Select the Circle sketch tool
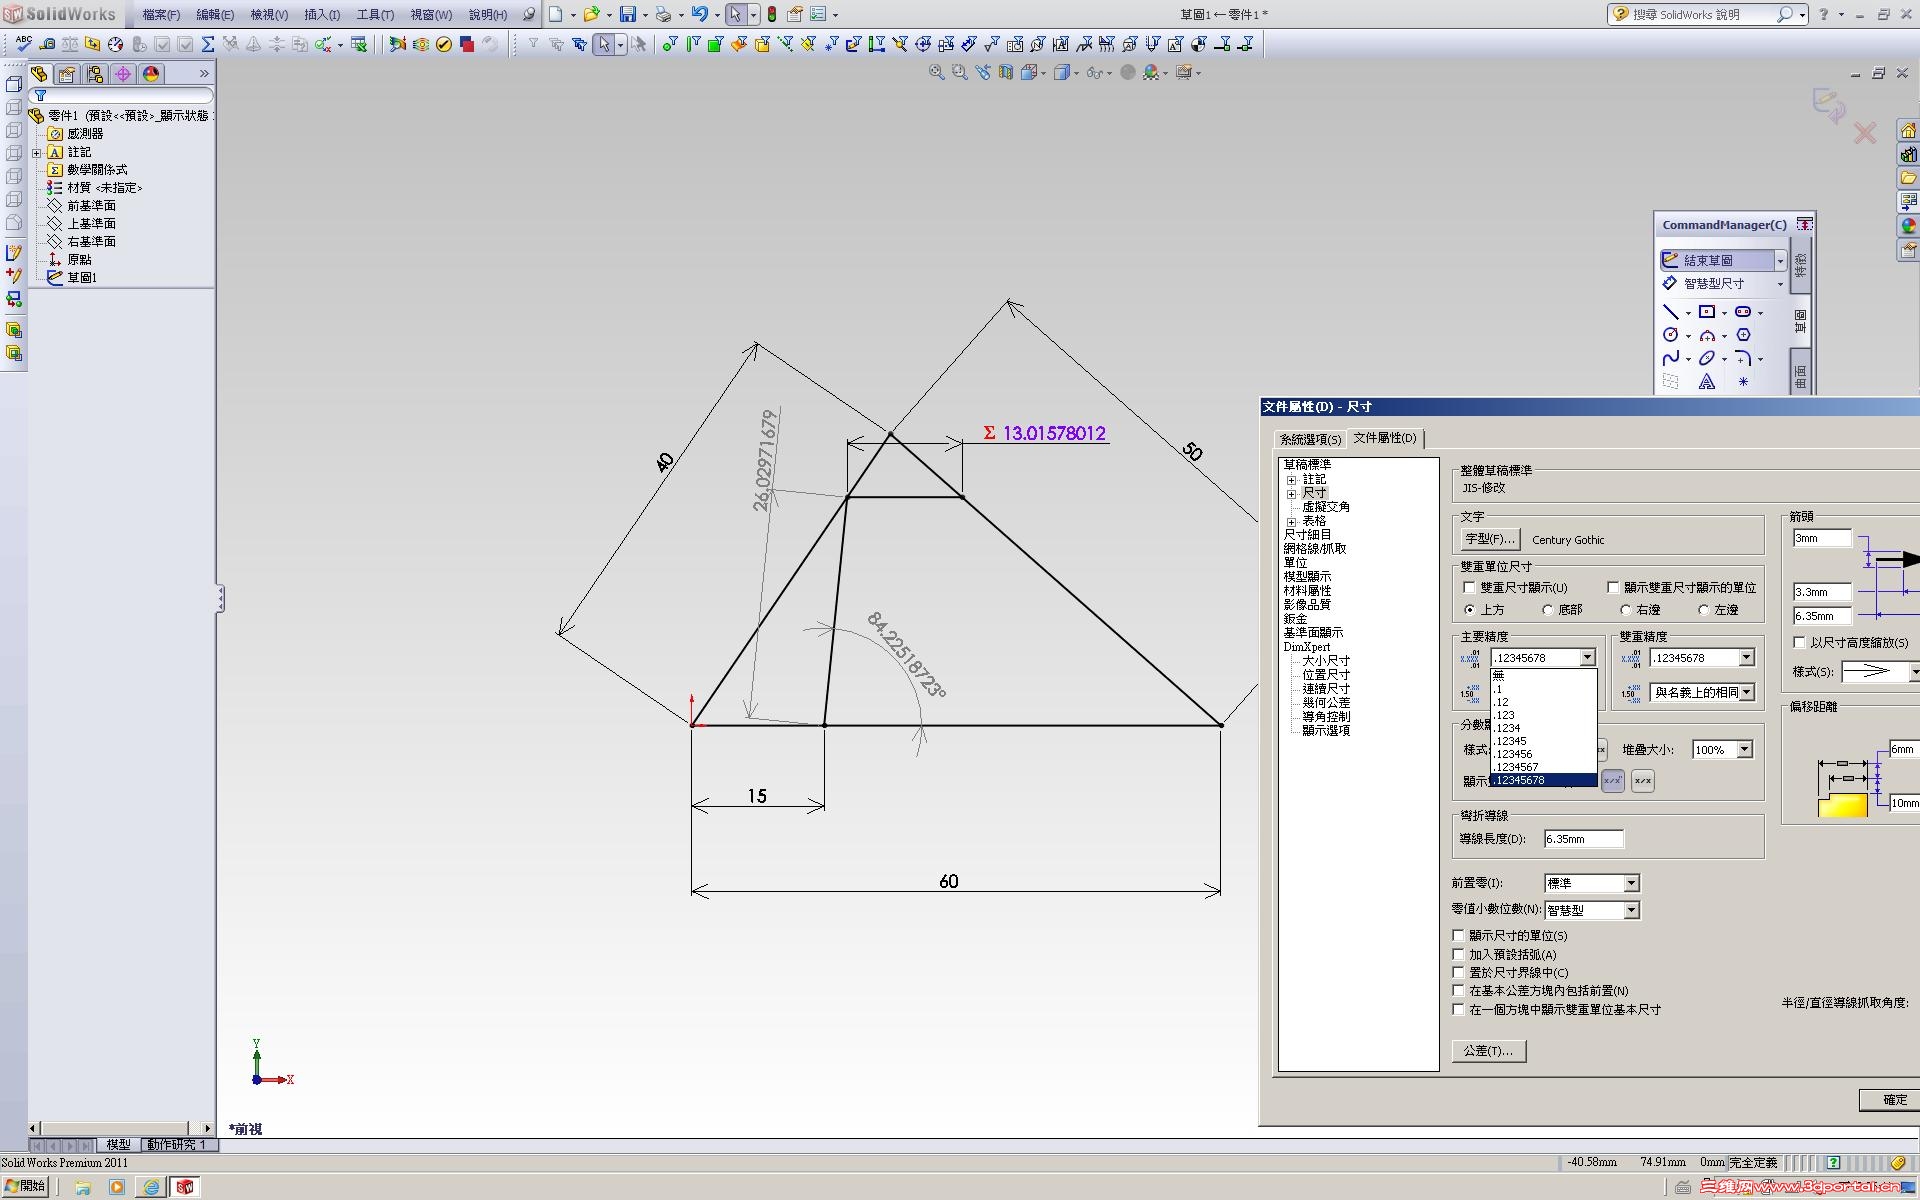 [1670, 335]
